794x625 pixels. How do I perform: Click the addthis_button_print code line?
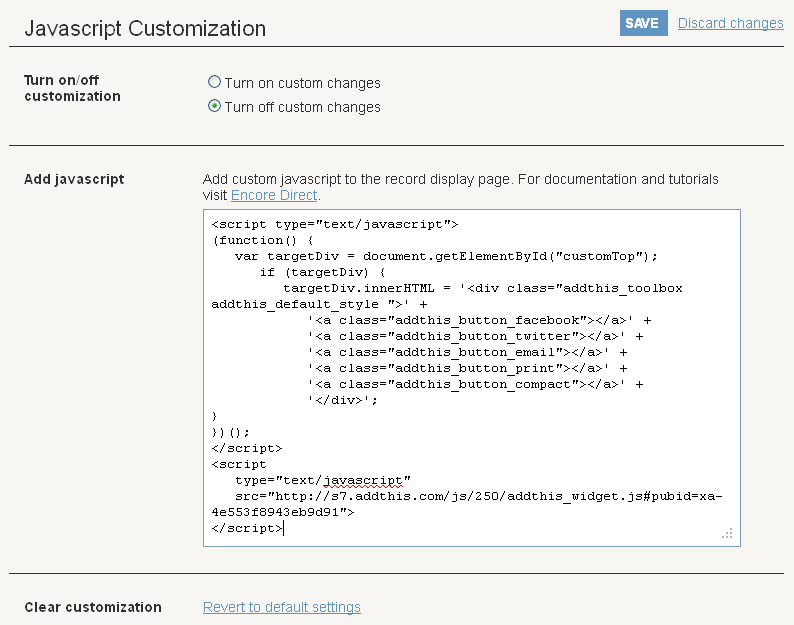pos(467,368)
